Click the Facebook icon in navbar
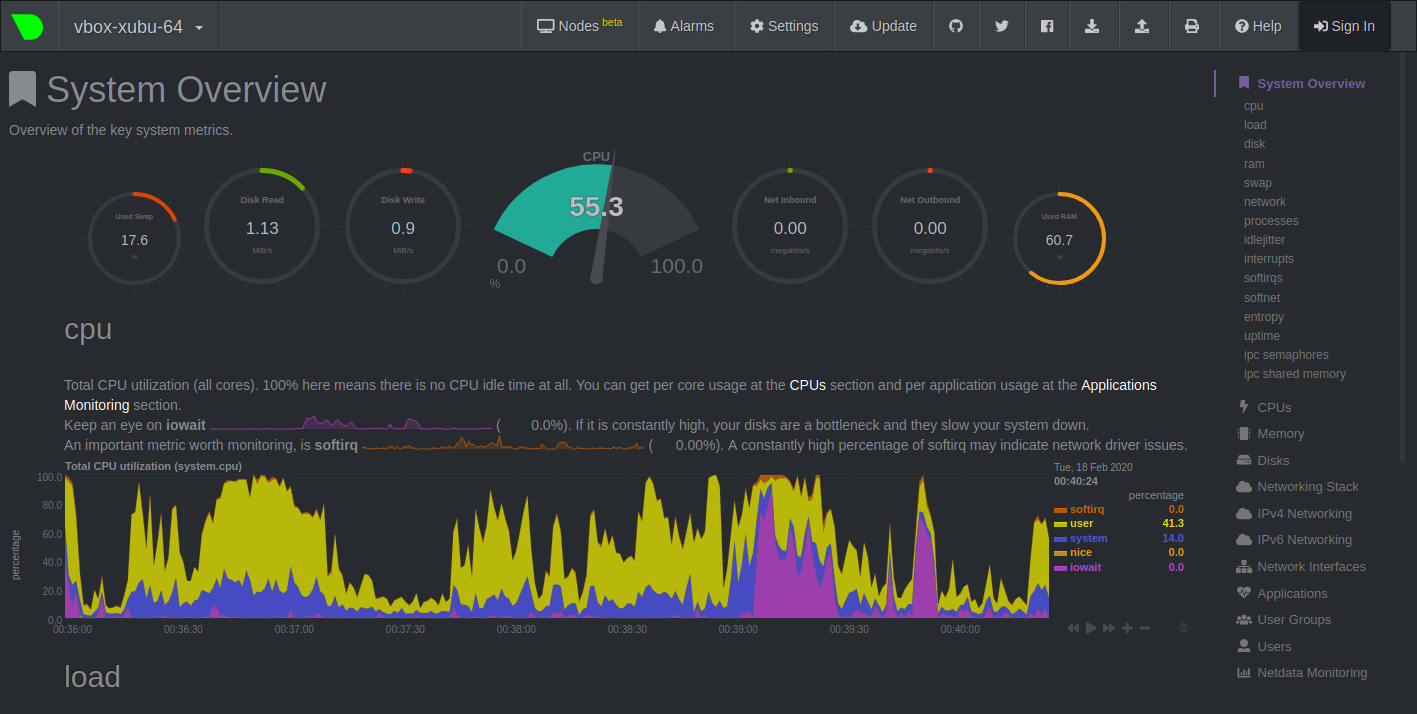The height and width of the screenshot is (714, 1417). click(1047, 27)
